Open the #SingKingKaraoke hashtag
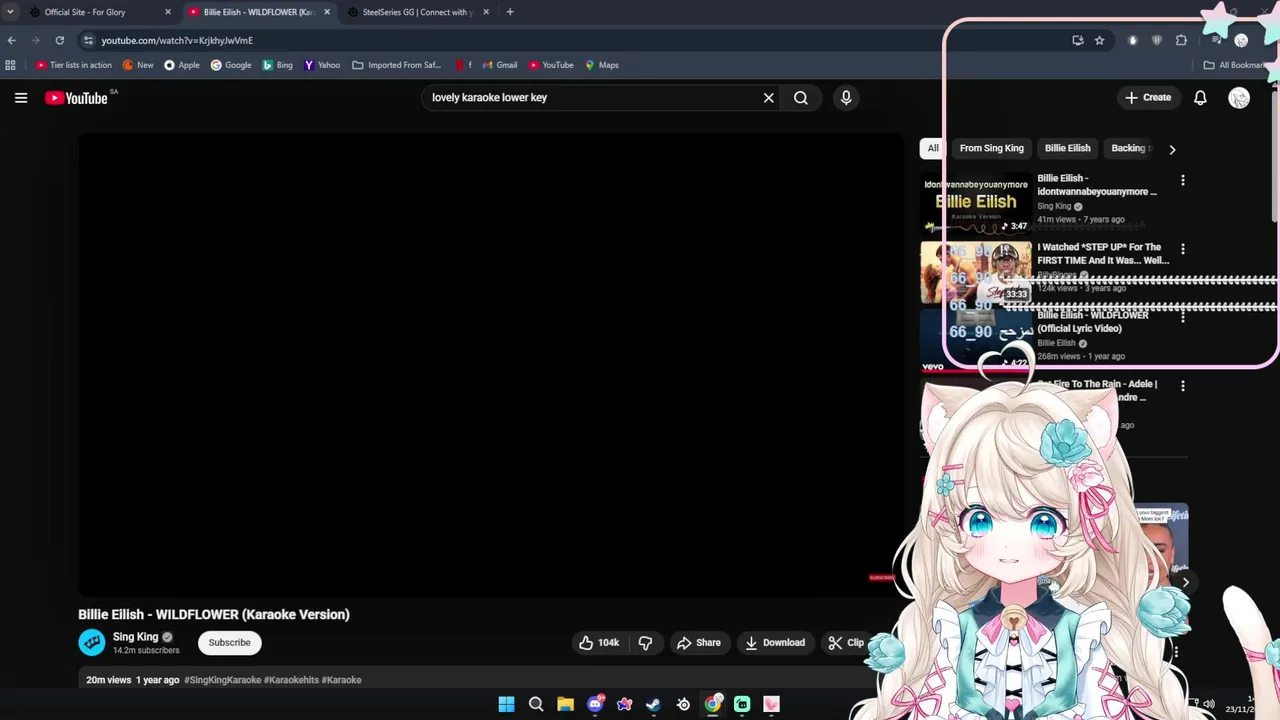Viewport: 1280px width, 720px height. tap(222, 680)
